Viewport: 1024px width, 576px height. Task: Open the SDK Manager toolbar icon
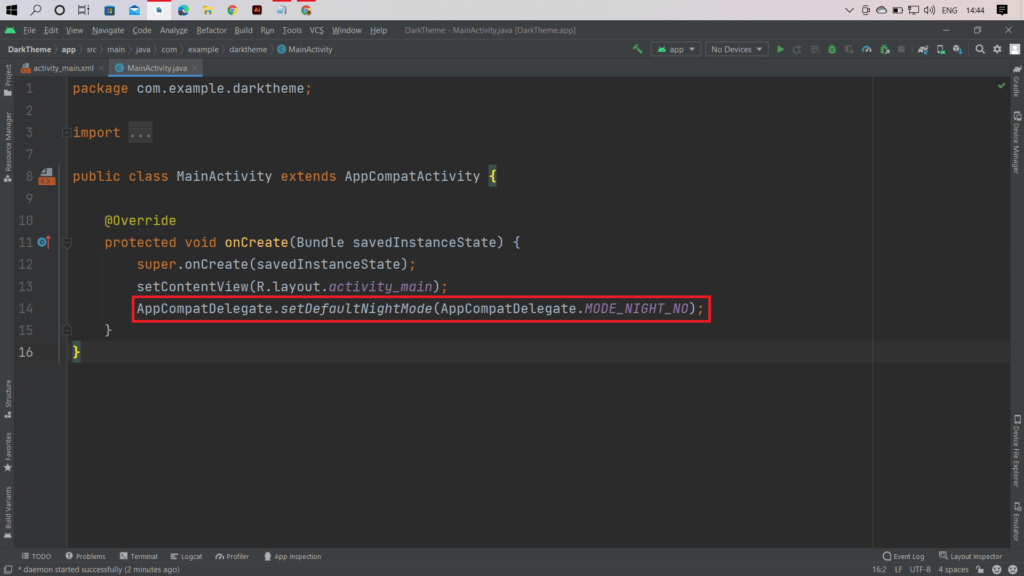(x=959, y=49)
